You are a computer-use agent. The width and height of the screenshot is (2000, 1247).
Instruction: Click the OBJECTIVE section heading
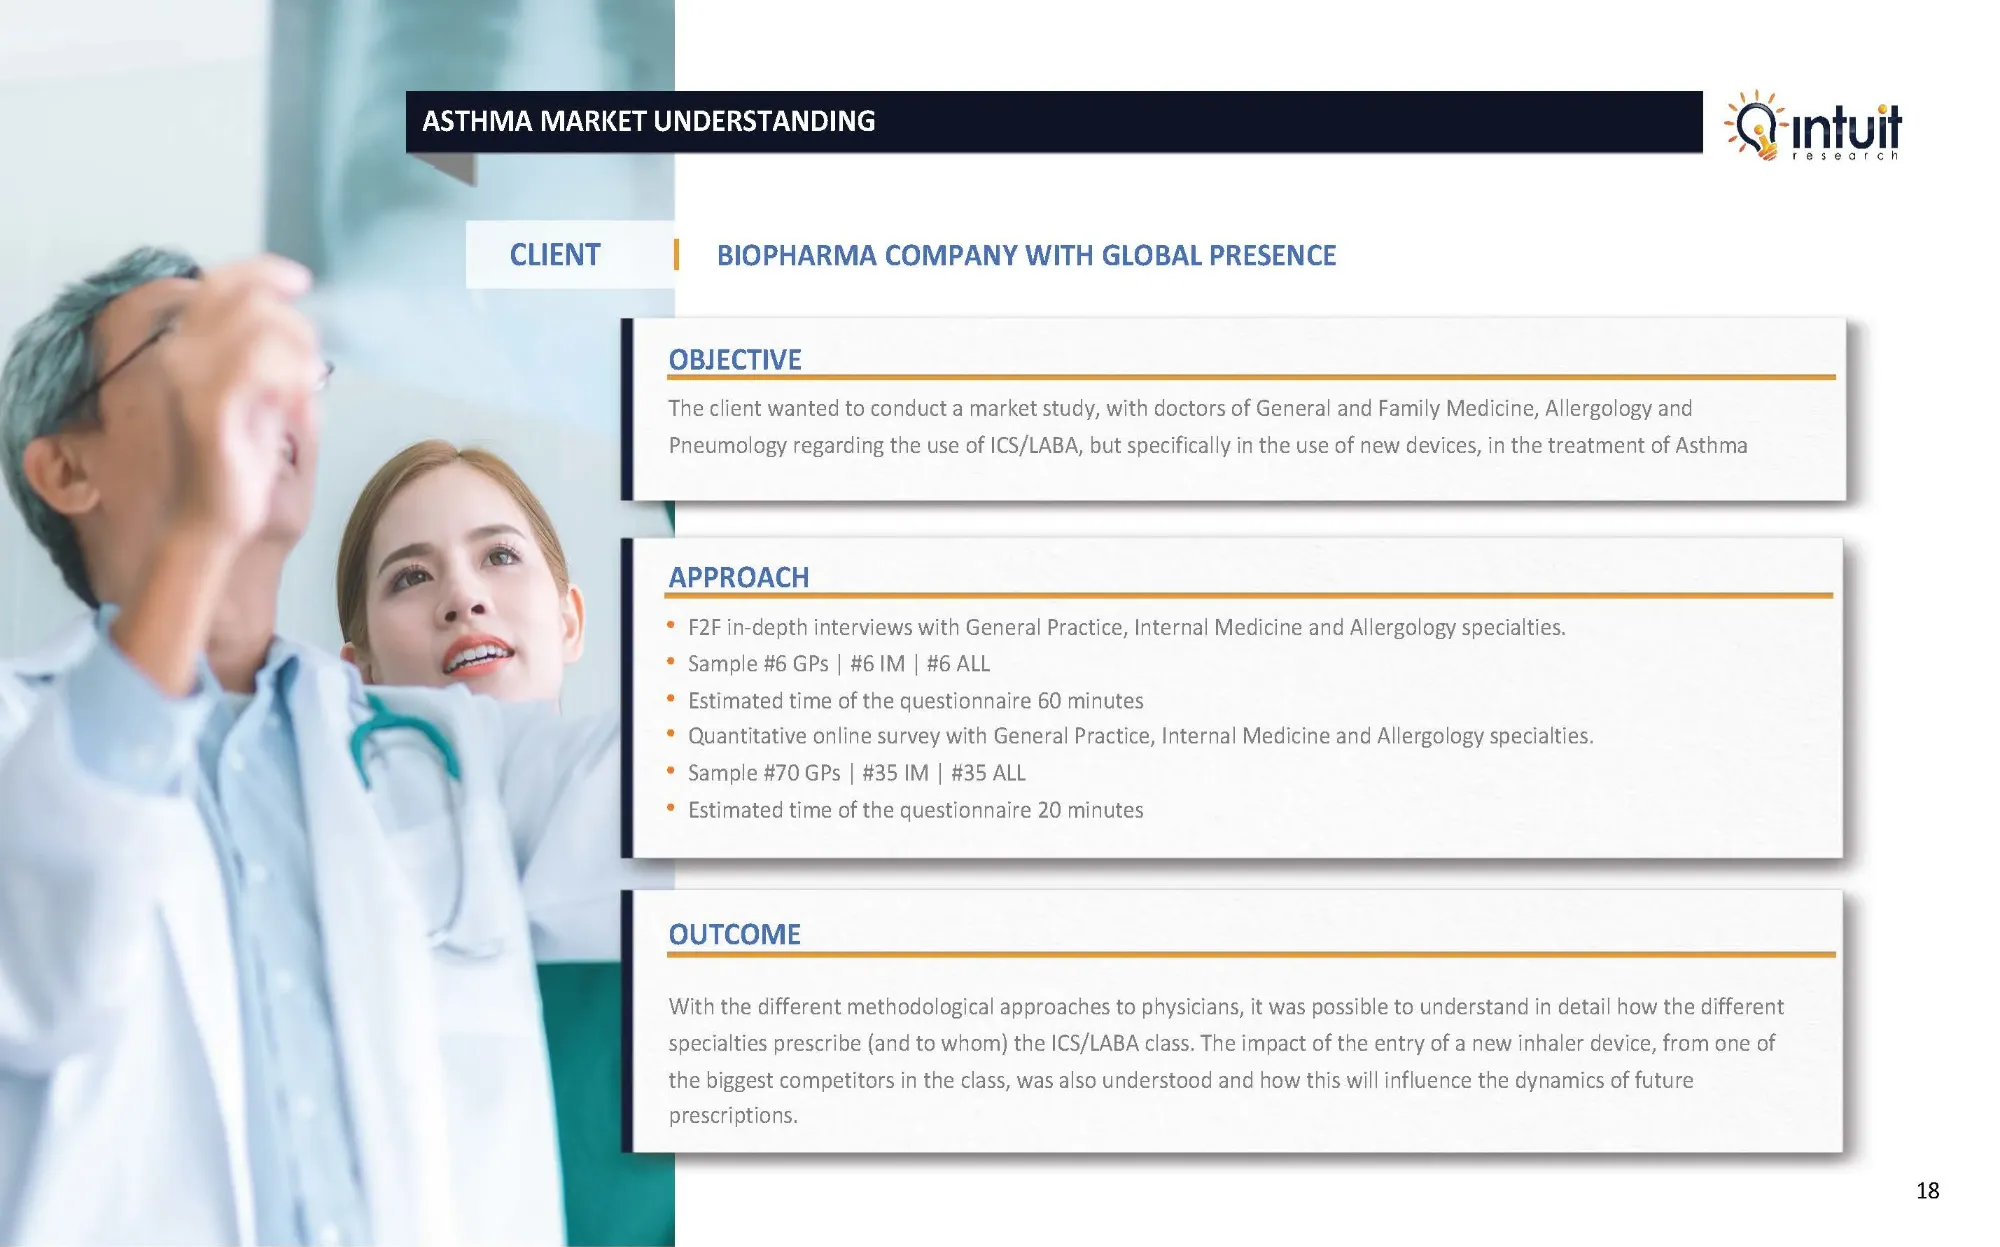[x=735, y=360]
